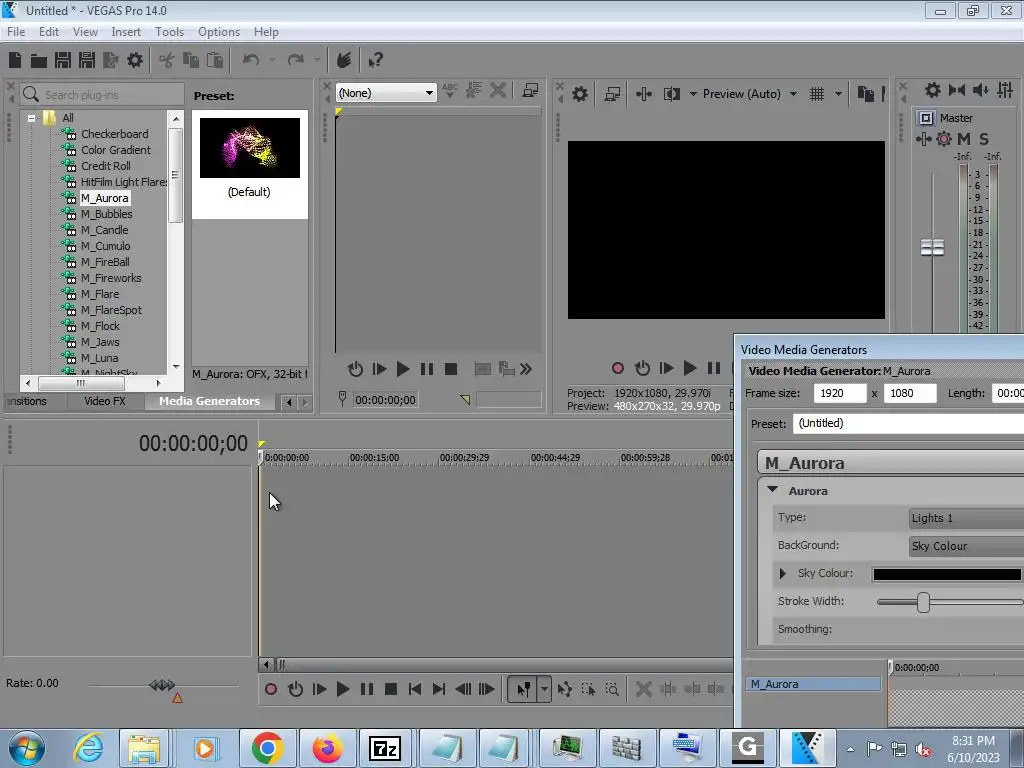Toggle loop playback in trimmer panel
Image resolution: width=1024 pixels, height=768 pixels.
[355, 369]
